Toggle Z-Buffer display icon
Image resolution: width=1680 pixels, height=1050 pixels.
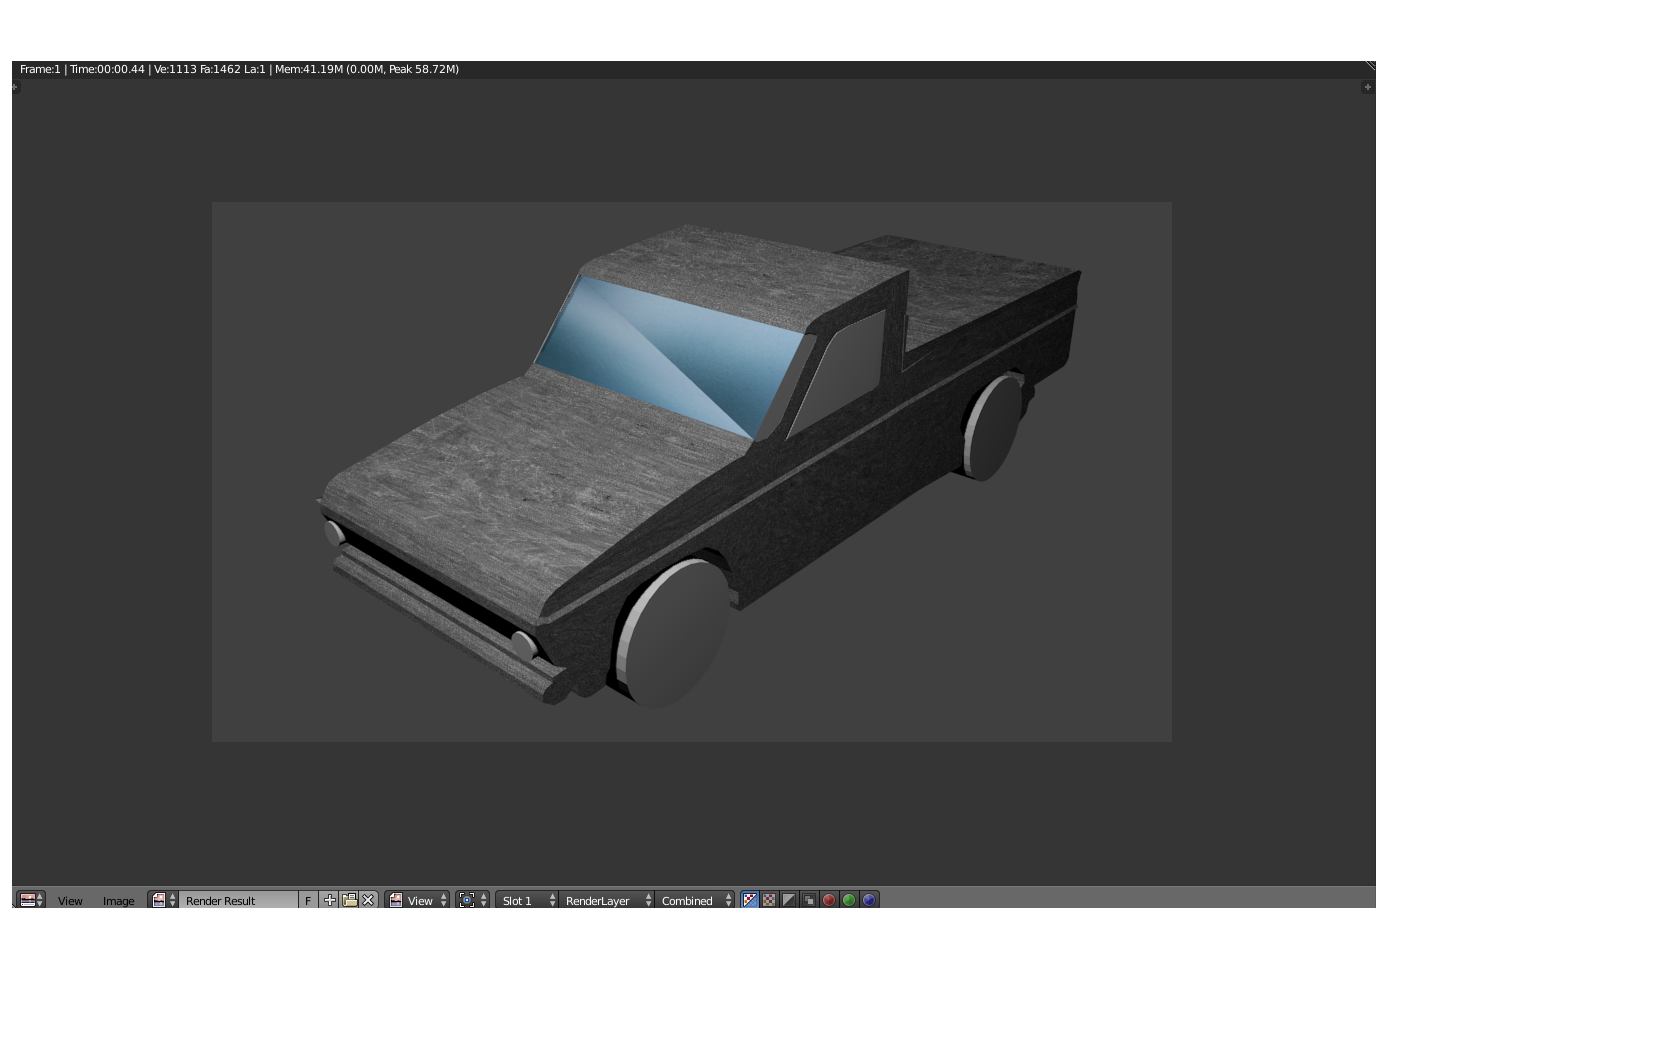809,900
